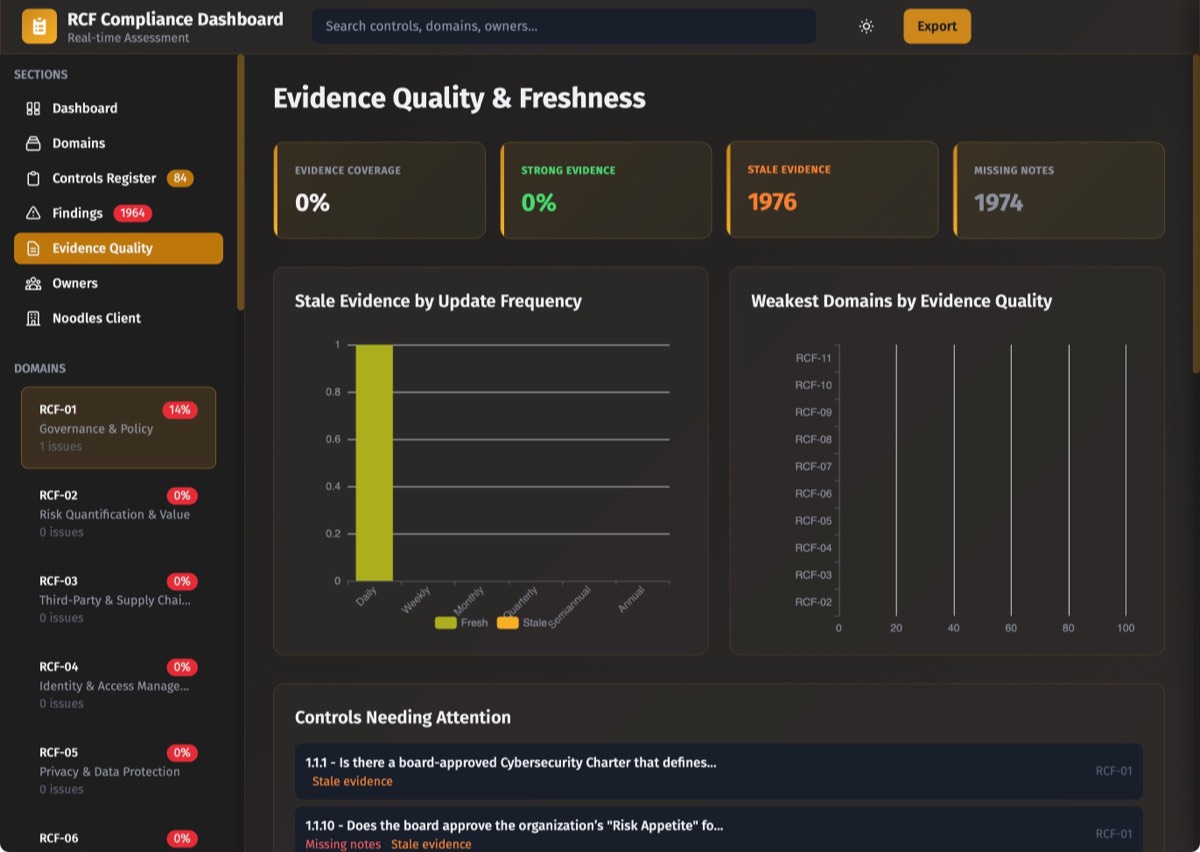1200x852 pixels.
Task: Select RCF-01 Governance & Policy domain
Action: tap(118, 427)
